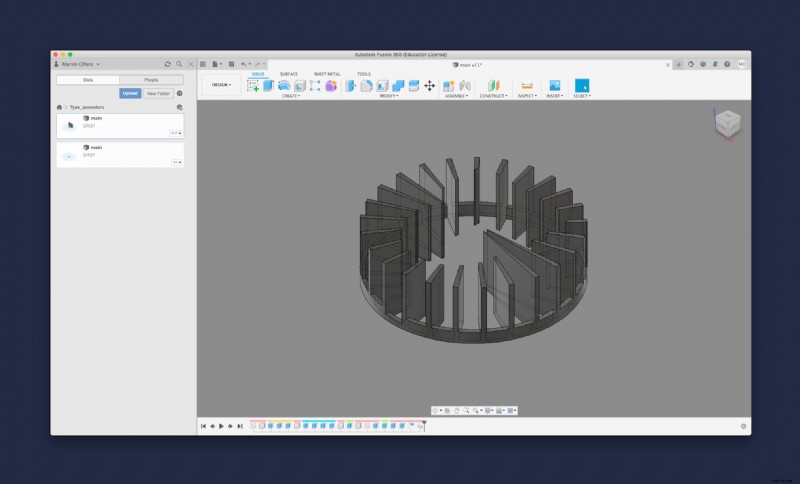Click the Construct plane icon
Image resolution: width=800 pixels, height=484 pixels.
(493, 86)
